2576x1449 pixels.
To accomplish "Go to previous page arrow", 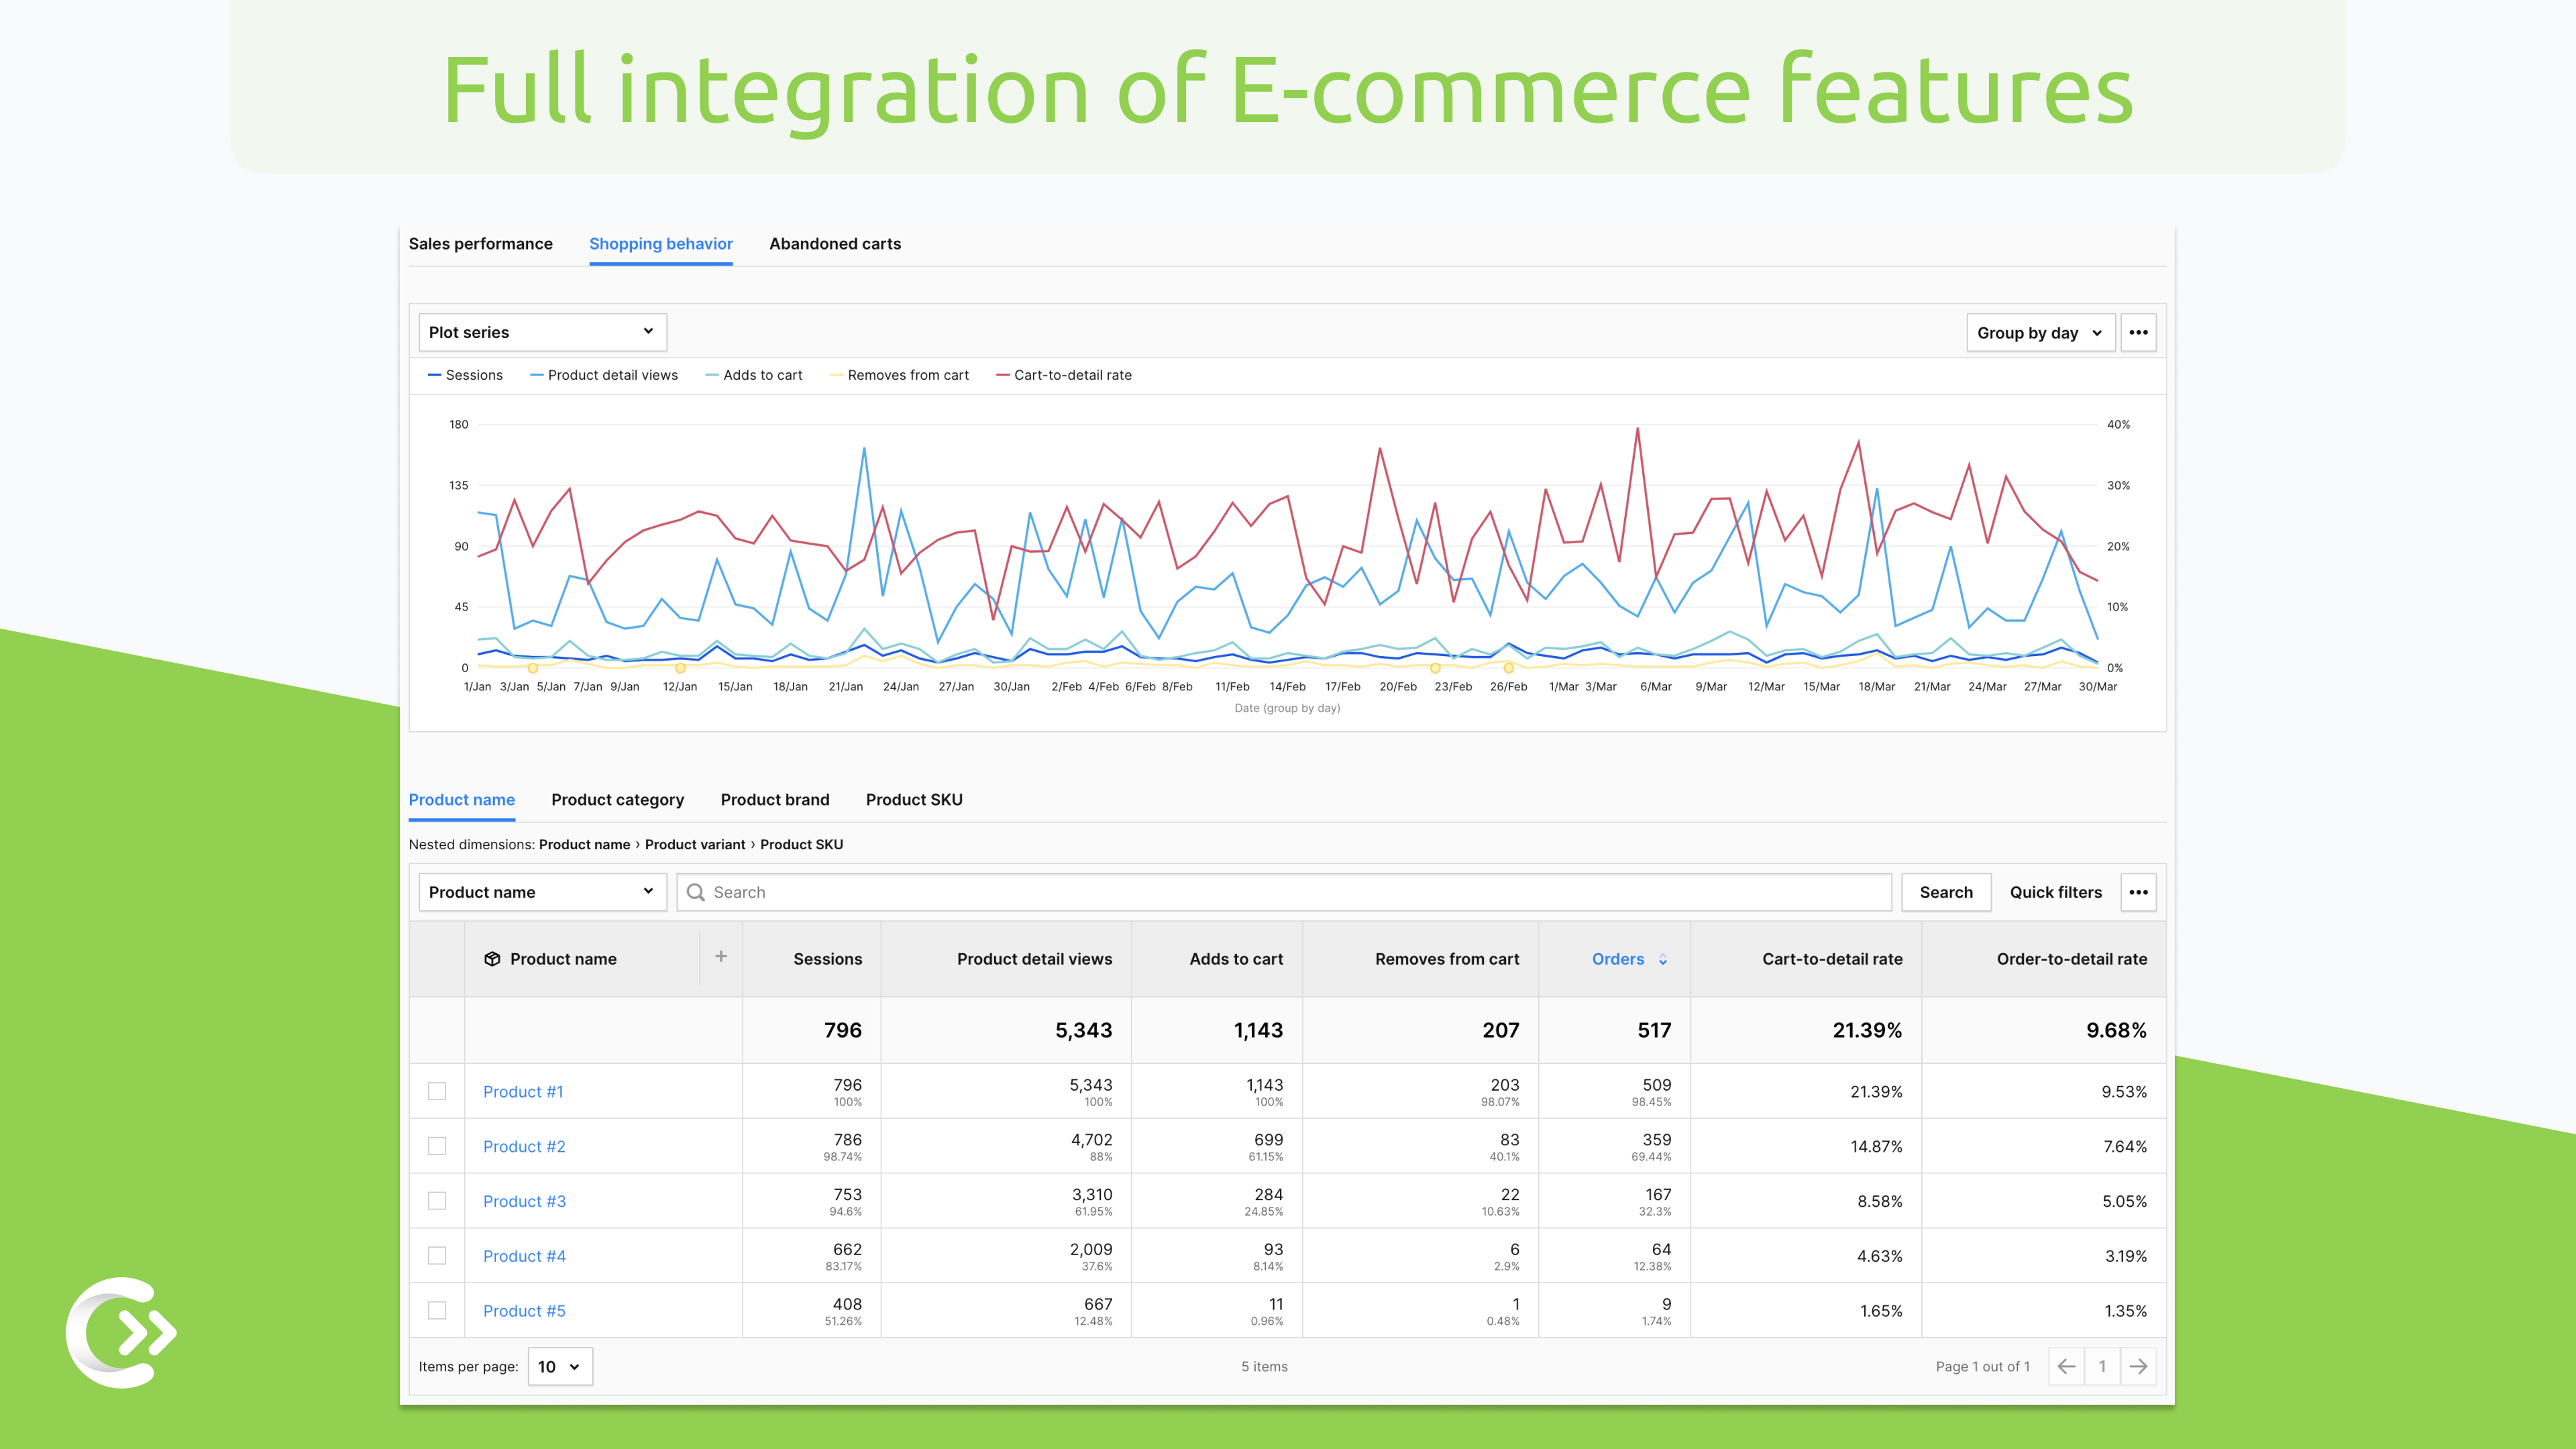I will (x=2066, y=1366).
